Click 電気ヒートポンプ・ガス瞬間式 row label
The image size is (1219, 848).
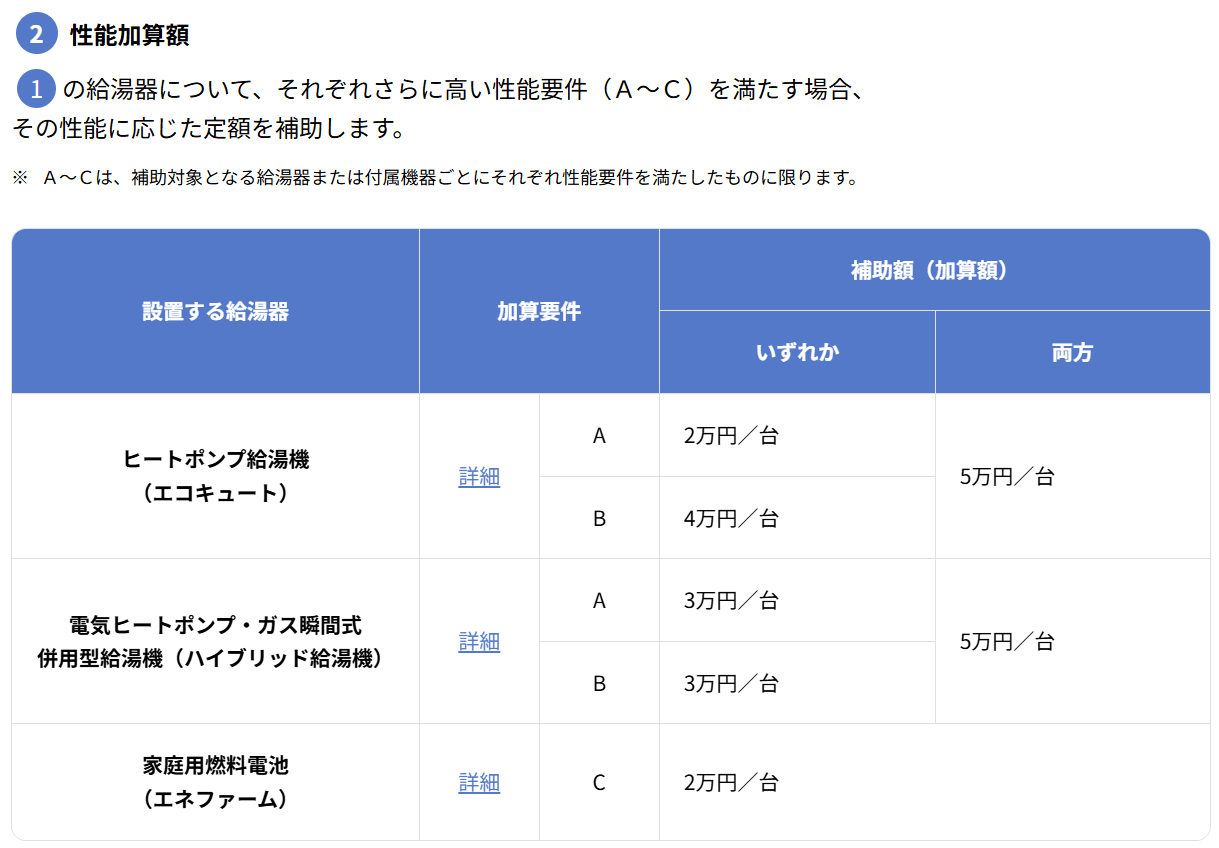click(215, 626)
